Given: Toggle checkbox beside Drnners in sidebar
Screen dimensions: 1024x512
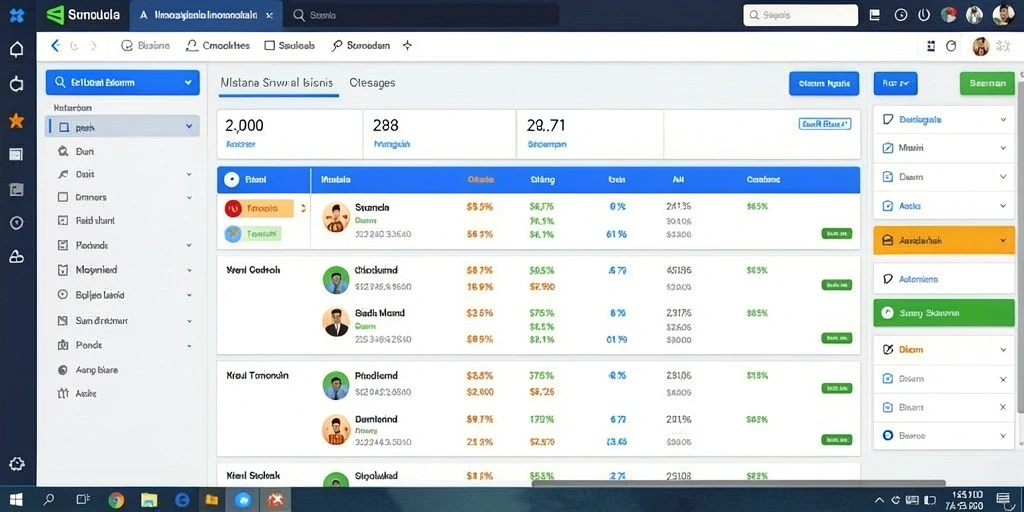Looking at the screenshot, I should (x=63, y=197).
